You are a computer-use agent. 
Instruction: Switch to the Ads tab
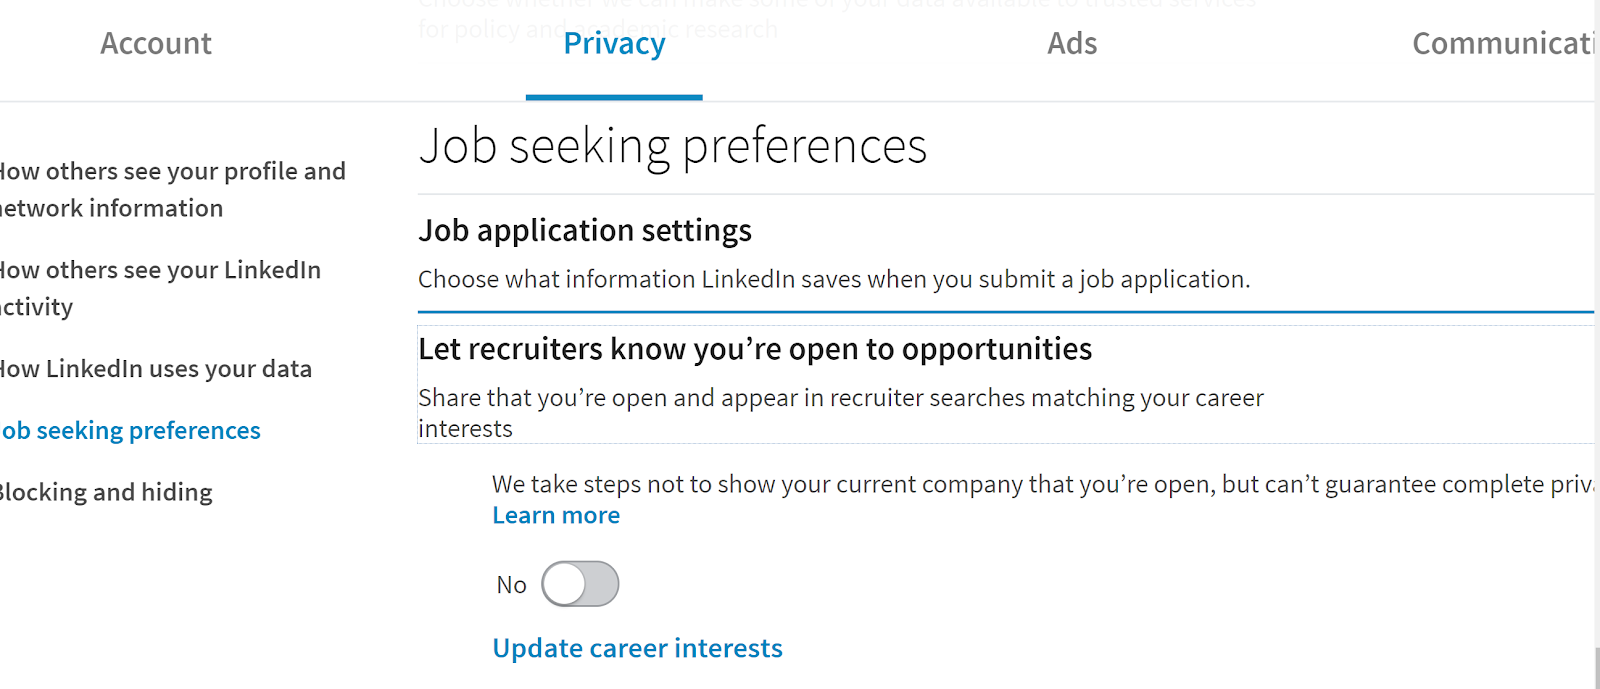(x=1072, y=44)
